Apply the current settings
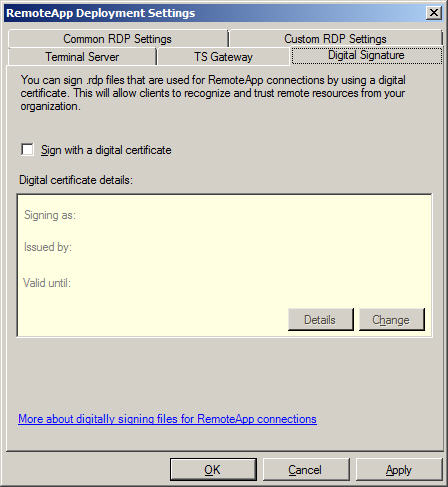 pyautogui.click(x=399, y=470)
